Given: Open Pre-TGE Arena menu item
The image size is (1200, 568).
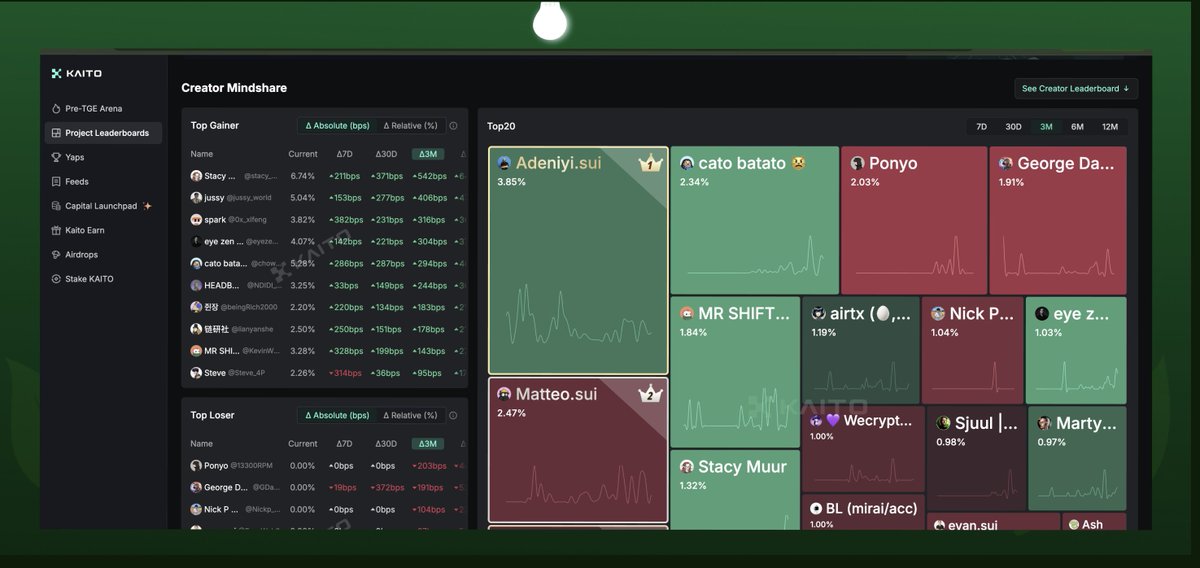Looking at the screenshot, I should (103, 108).
